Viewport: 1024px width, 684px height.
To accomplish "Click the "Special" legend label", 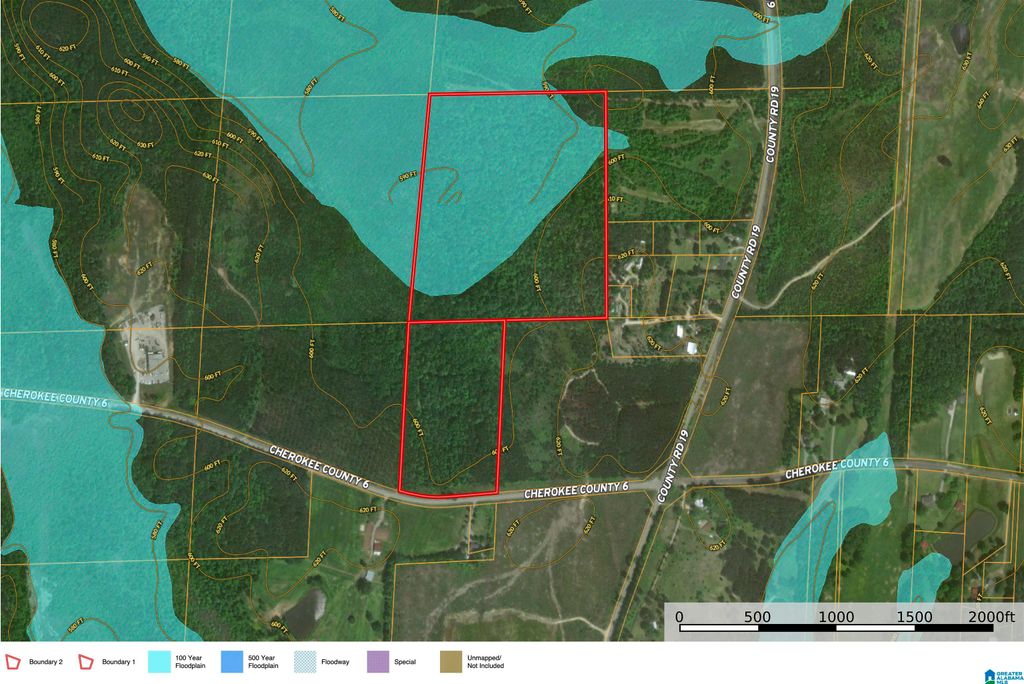I will click(x=405, y=662).
